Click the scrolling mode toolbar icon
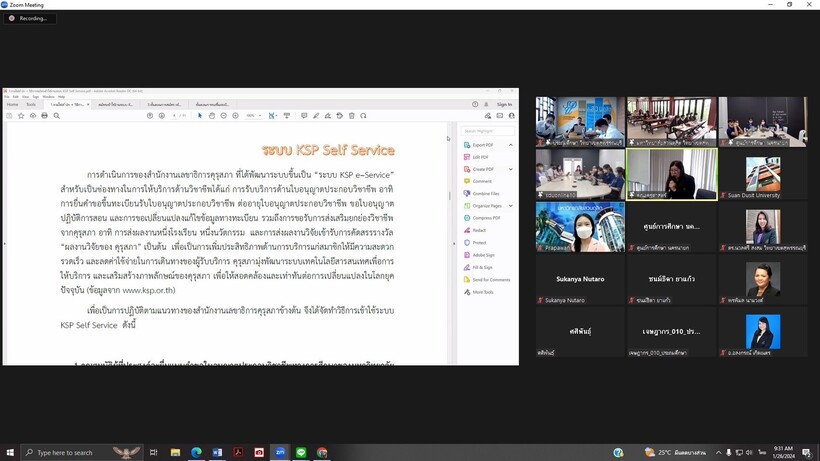Screen dimensions: 820x461 pos(287,116)
